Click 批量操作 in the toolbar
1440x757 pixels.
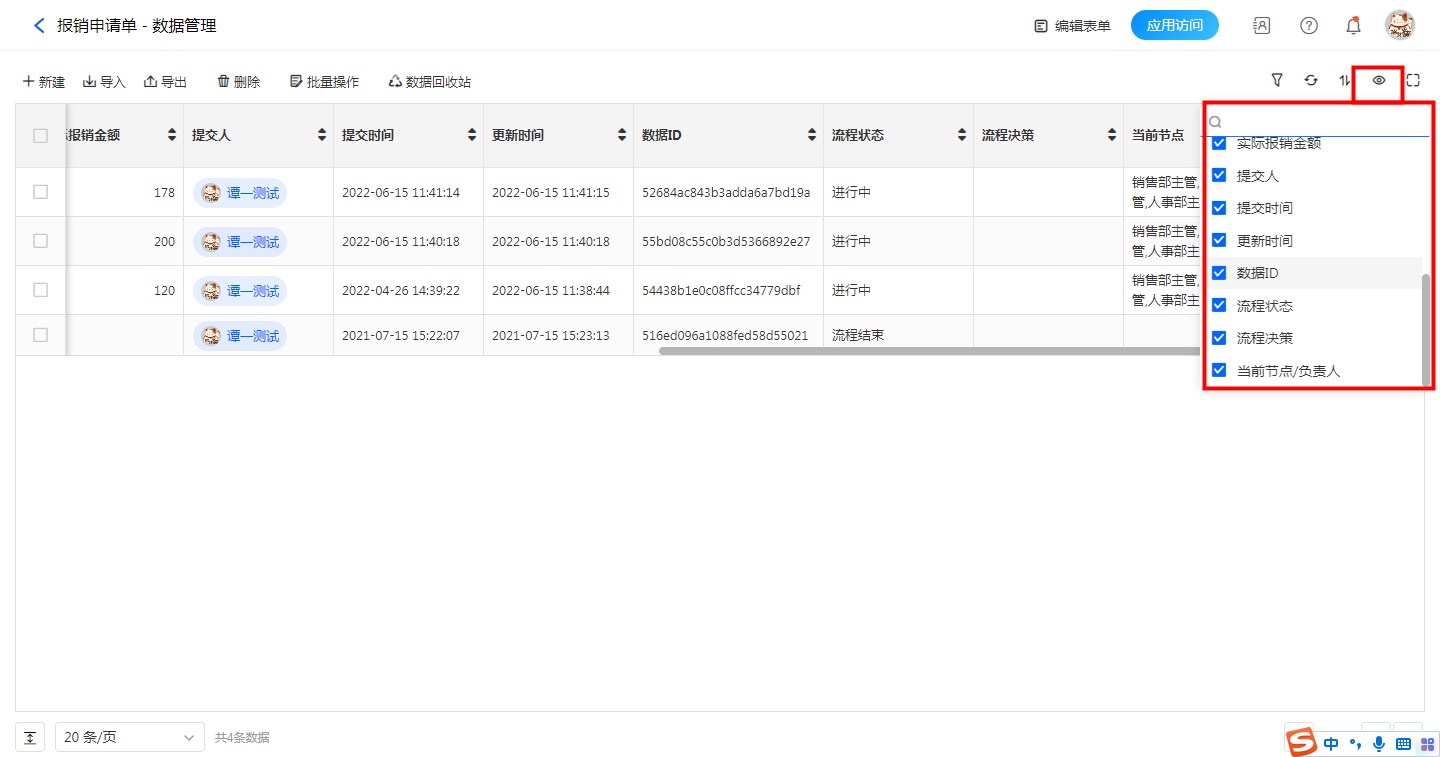(x=324, y=82)
